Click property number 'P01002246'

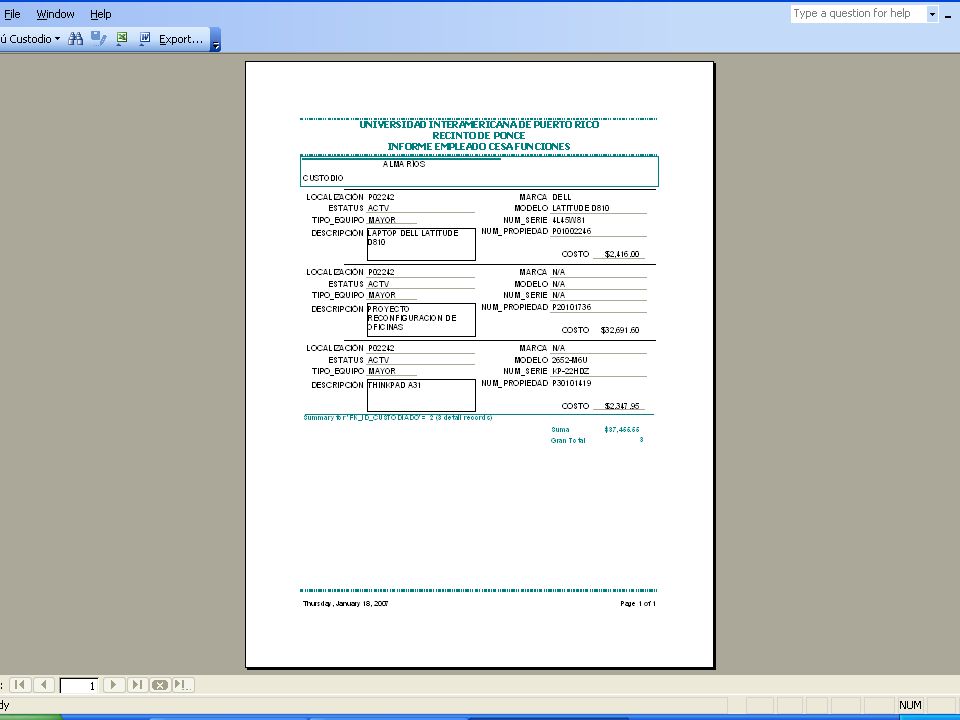point(571,231)
